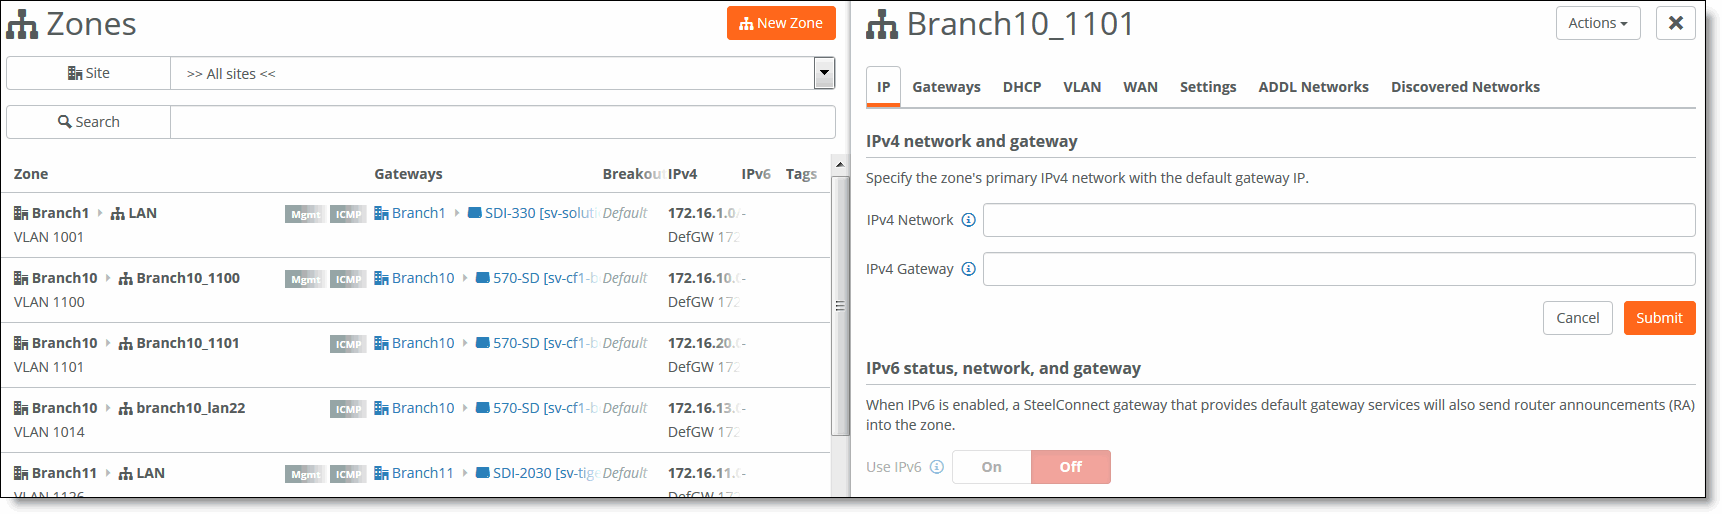Viewport: 1722px width, 514px height.
Task: Click the zone icon beside Branch10_1101 title
Action: click(x=882, y=24)
